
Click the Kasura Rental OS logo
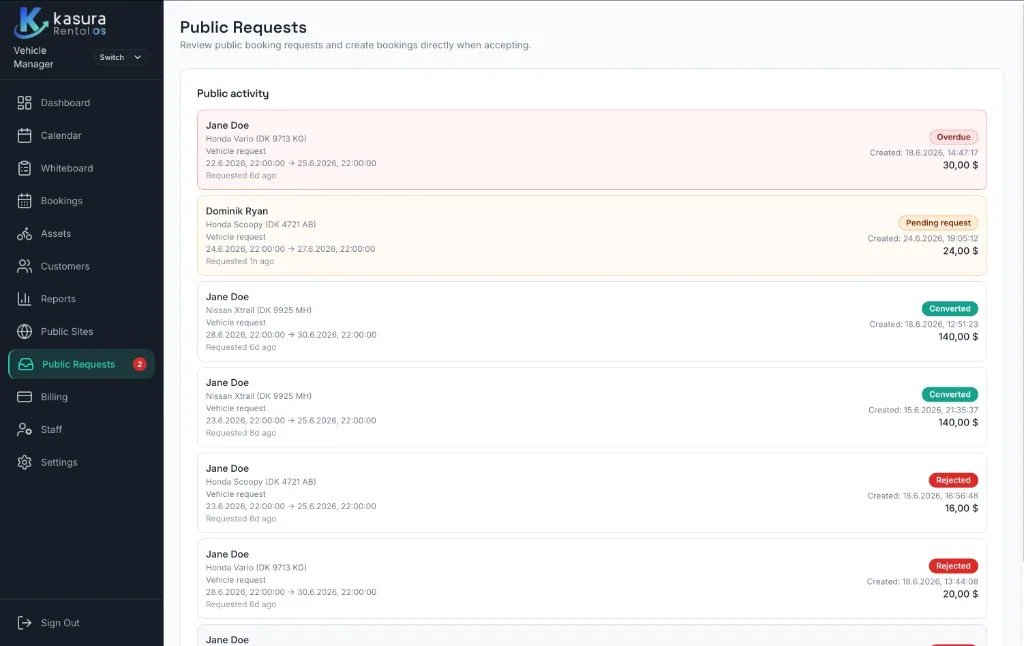60,22
